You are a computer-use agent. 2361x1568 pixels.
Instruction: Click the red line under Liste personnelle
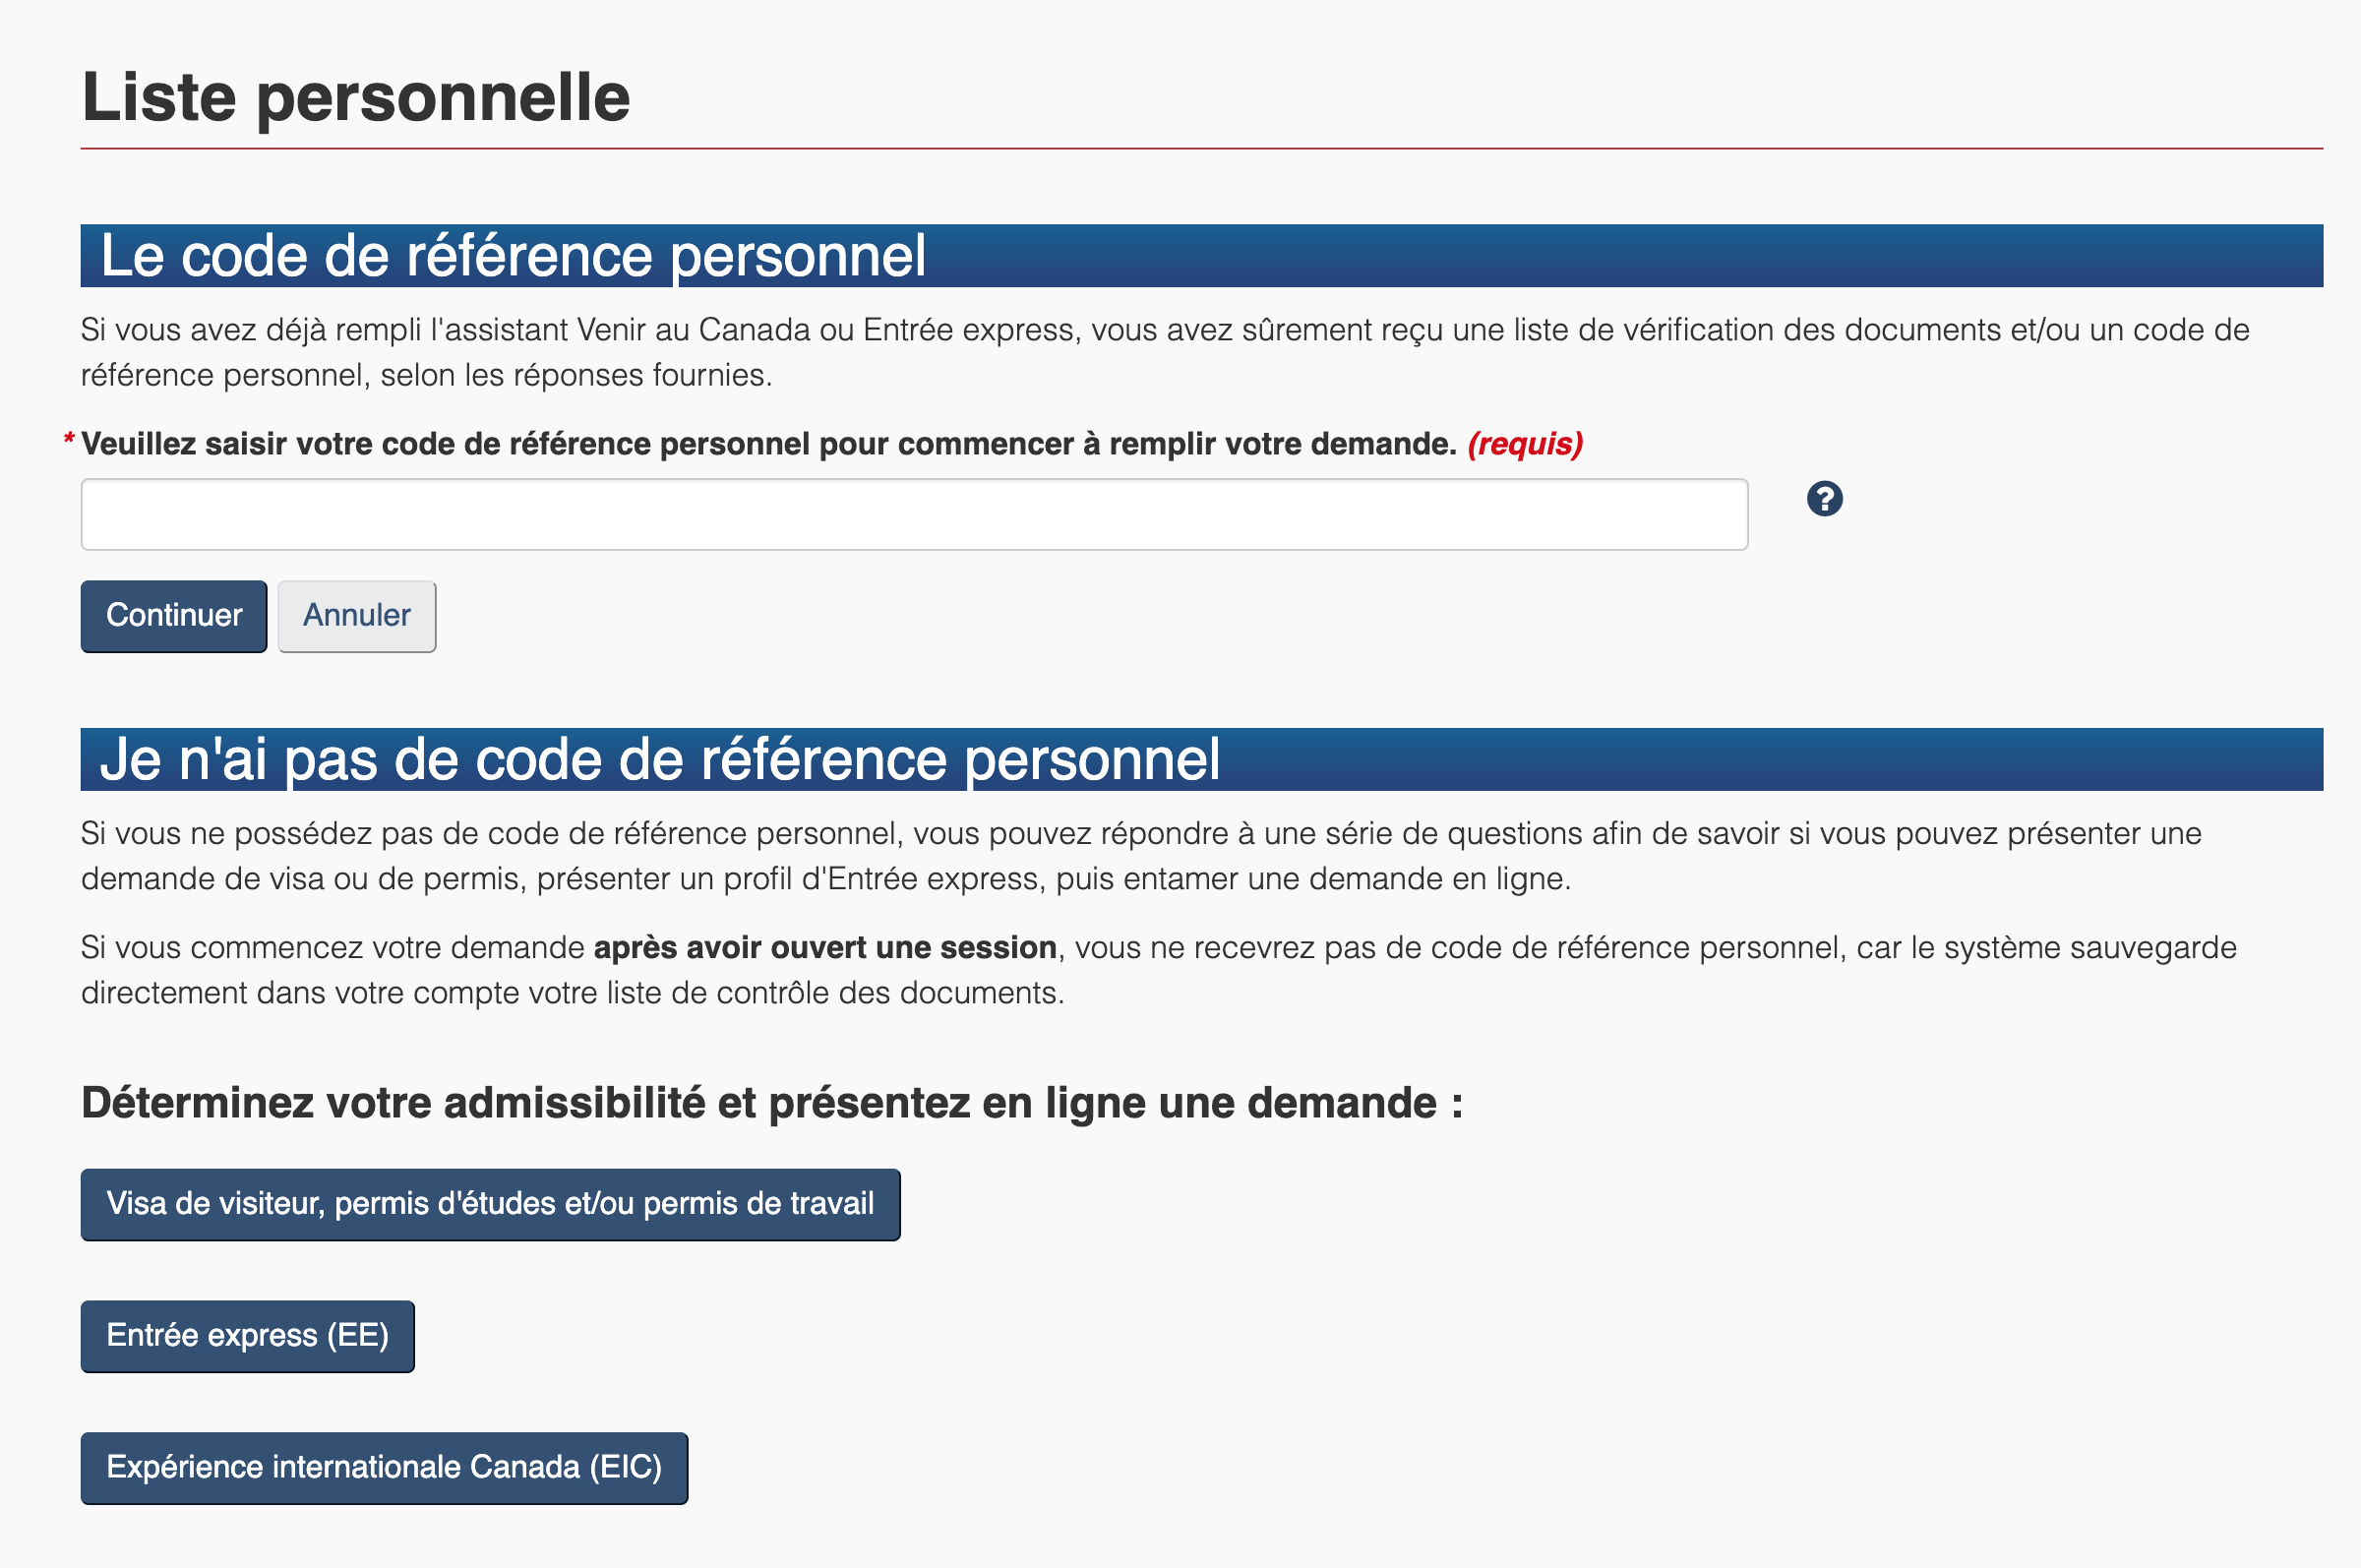click(1201, 148)
